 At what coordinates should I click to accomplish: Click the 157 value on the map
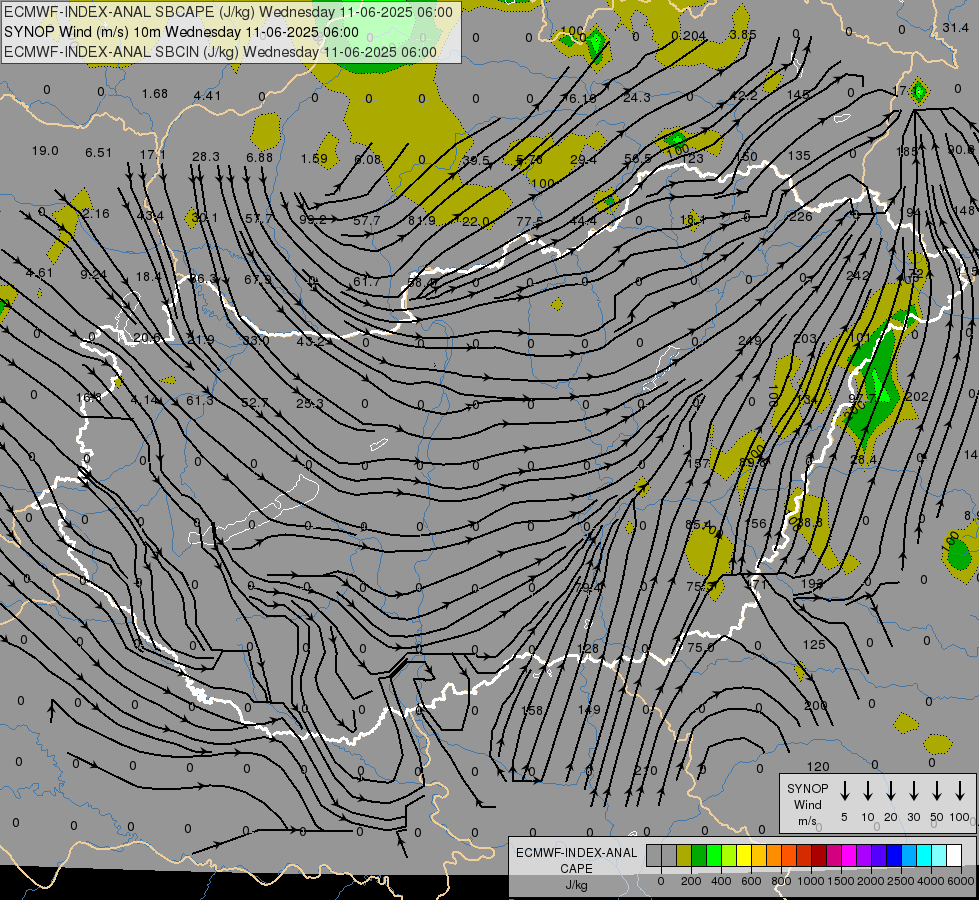[x=698, y=463]
